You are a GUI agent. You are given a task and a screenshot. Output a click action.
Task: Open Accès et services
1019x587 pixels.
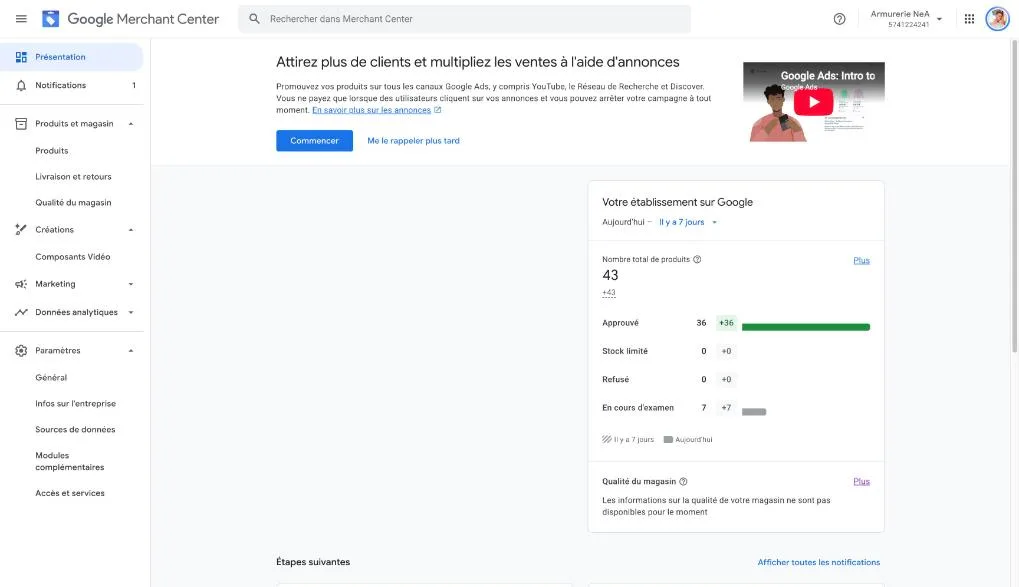pyautogui.click(x=70, y=493)
